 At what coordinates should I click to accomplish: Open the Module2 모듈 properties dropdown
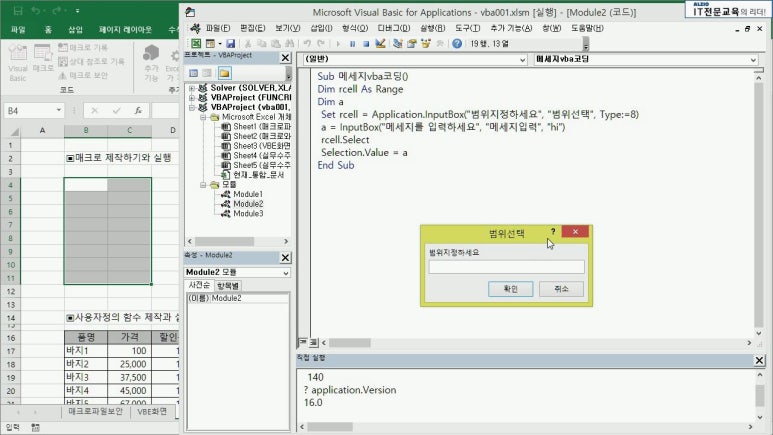(x=285, y=273)
